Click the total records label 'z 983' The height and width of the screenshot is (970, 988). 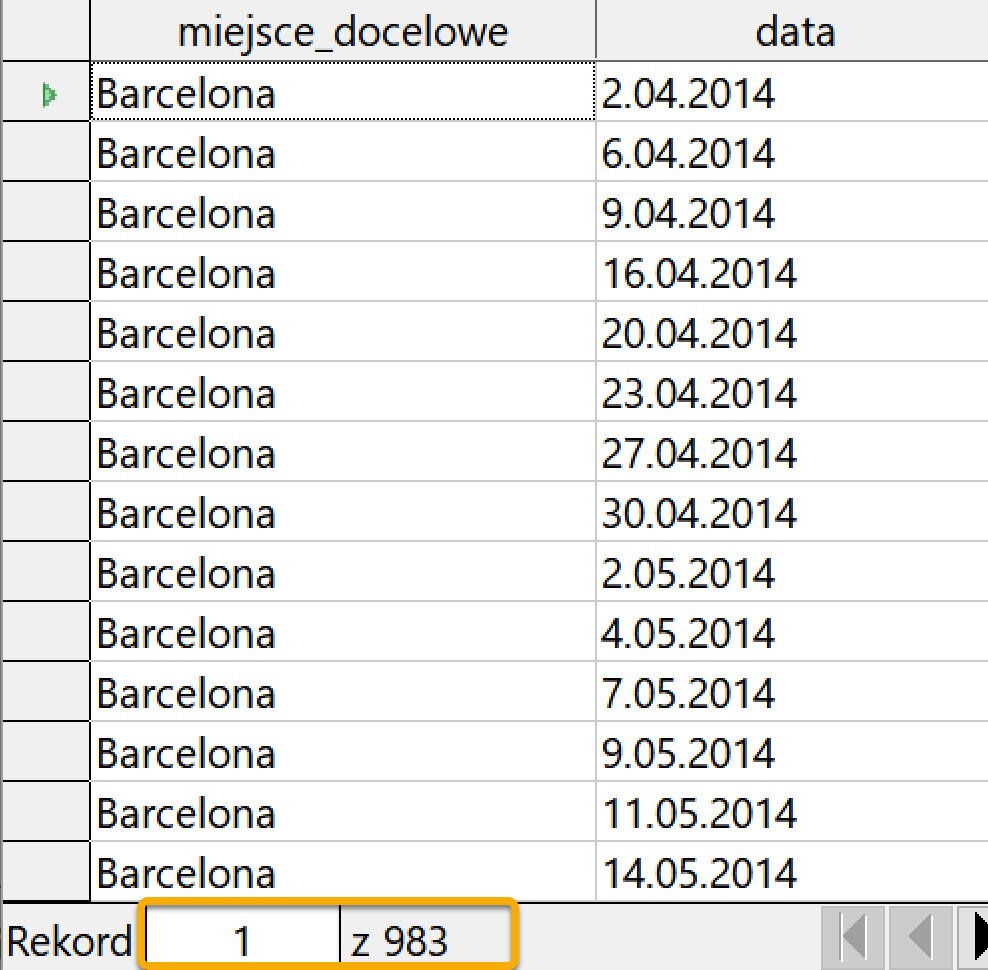click(x=400, y=941)
